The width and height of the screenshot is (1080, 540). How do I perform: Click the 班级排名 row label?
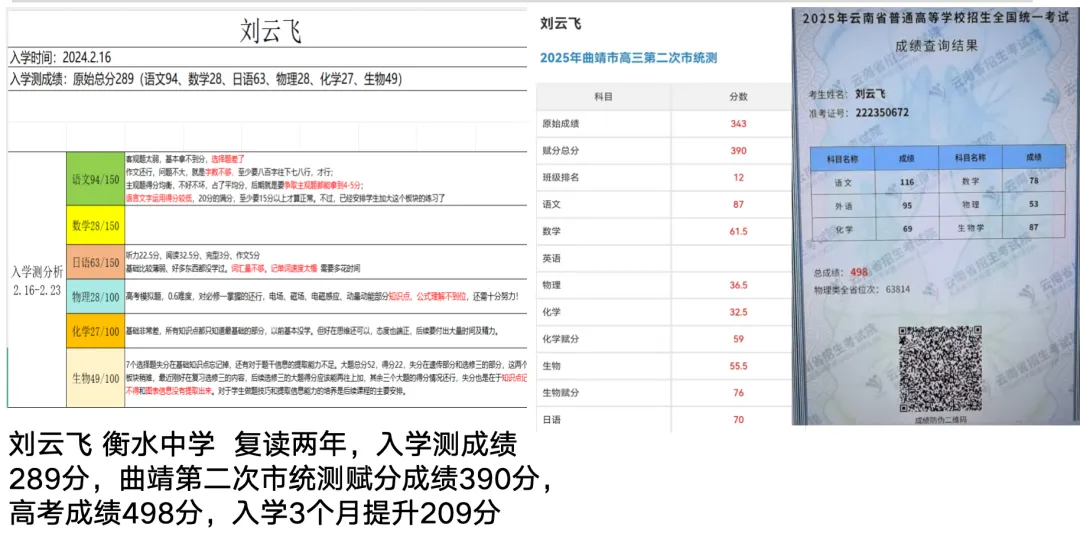click(x=561, y=178)
